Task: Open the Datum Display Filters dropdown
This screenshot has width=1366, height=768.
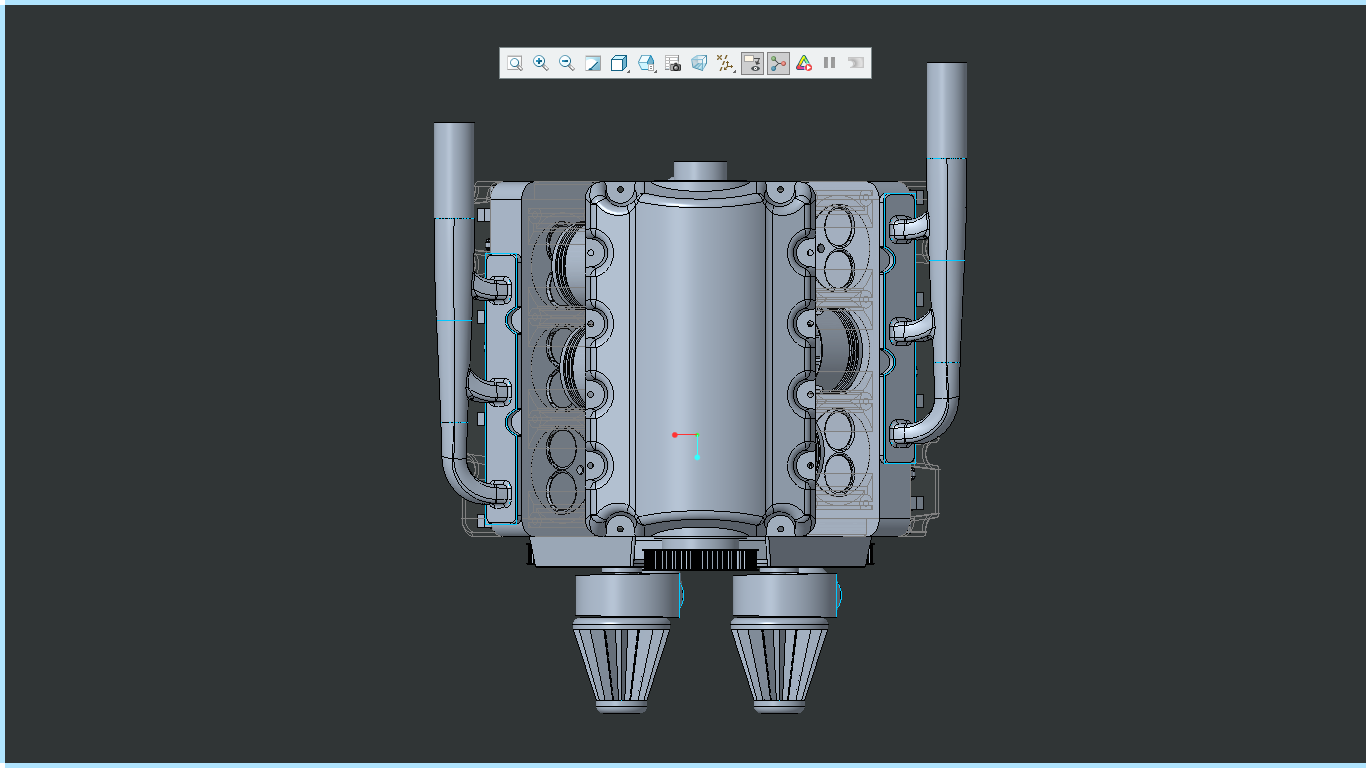Action: click(x=726, y=63)
